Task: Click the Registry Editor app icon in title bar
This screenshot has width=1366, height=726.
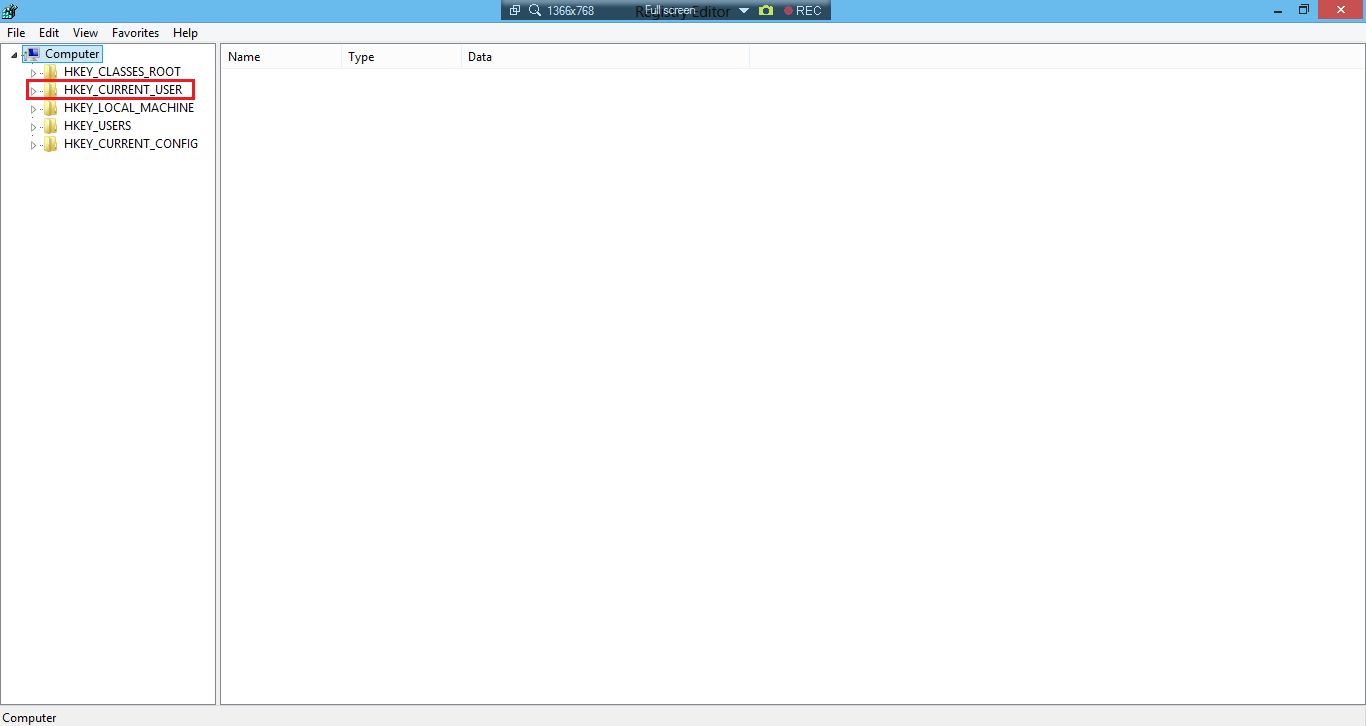Action: [9, 10]
